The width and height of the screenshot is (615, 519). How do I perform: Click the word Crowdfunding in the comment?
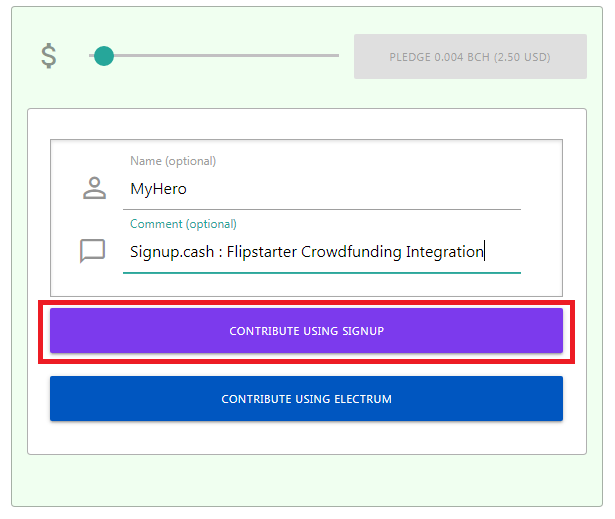point(351,252)
